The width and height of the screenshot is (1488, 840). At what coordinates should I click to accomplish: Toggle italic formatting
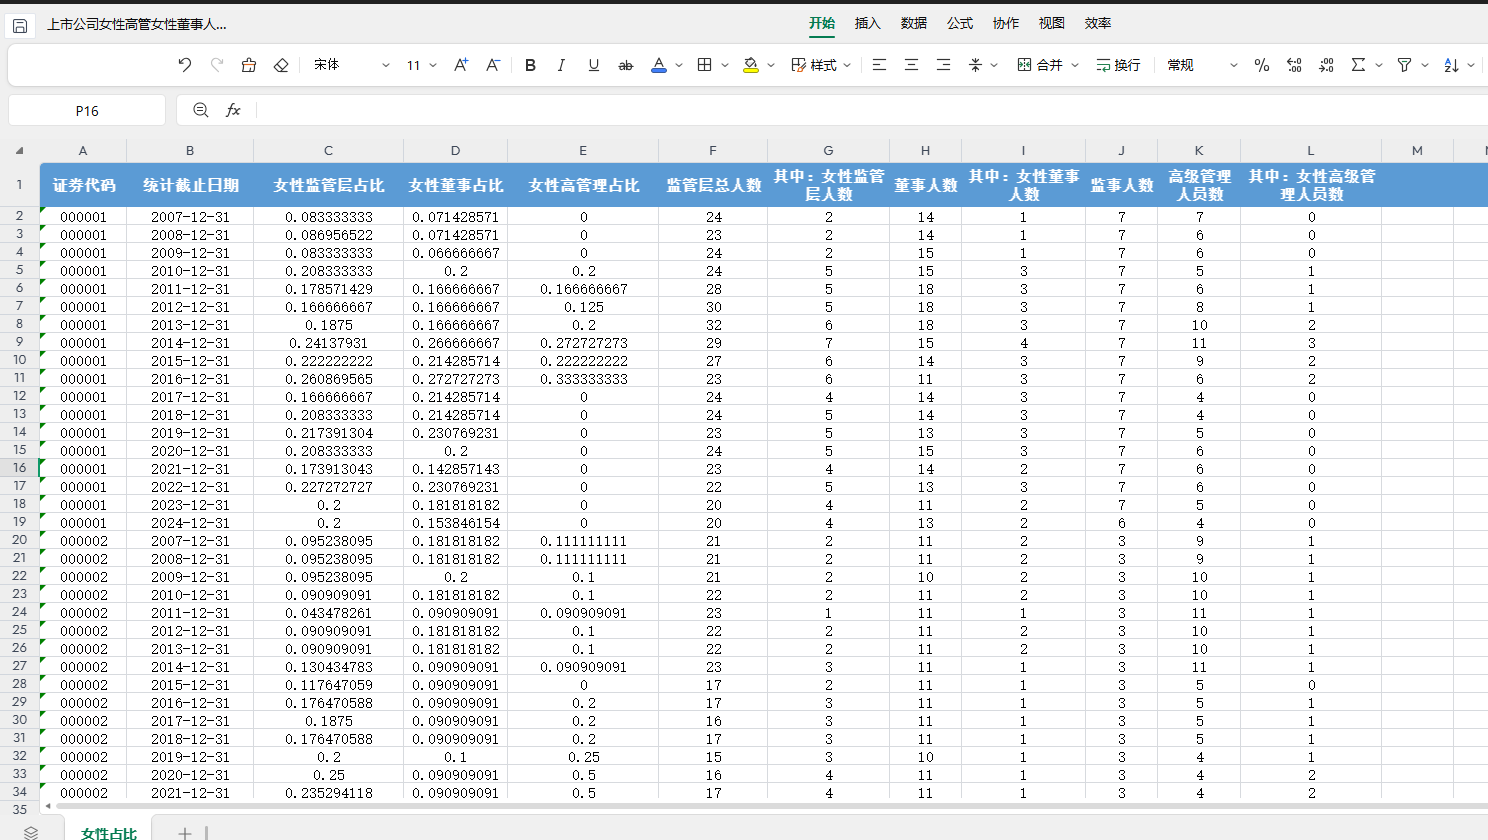[x=561, y=65]
